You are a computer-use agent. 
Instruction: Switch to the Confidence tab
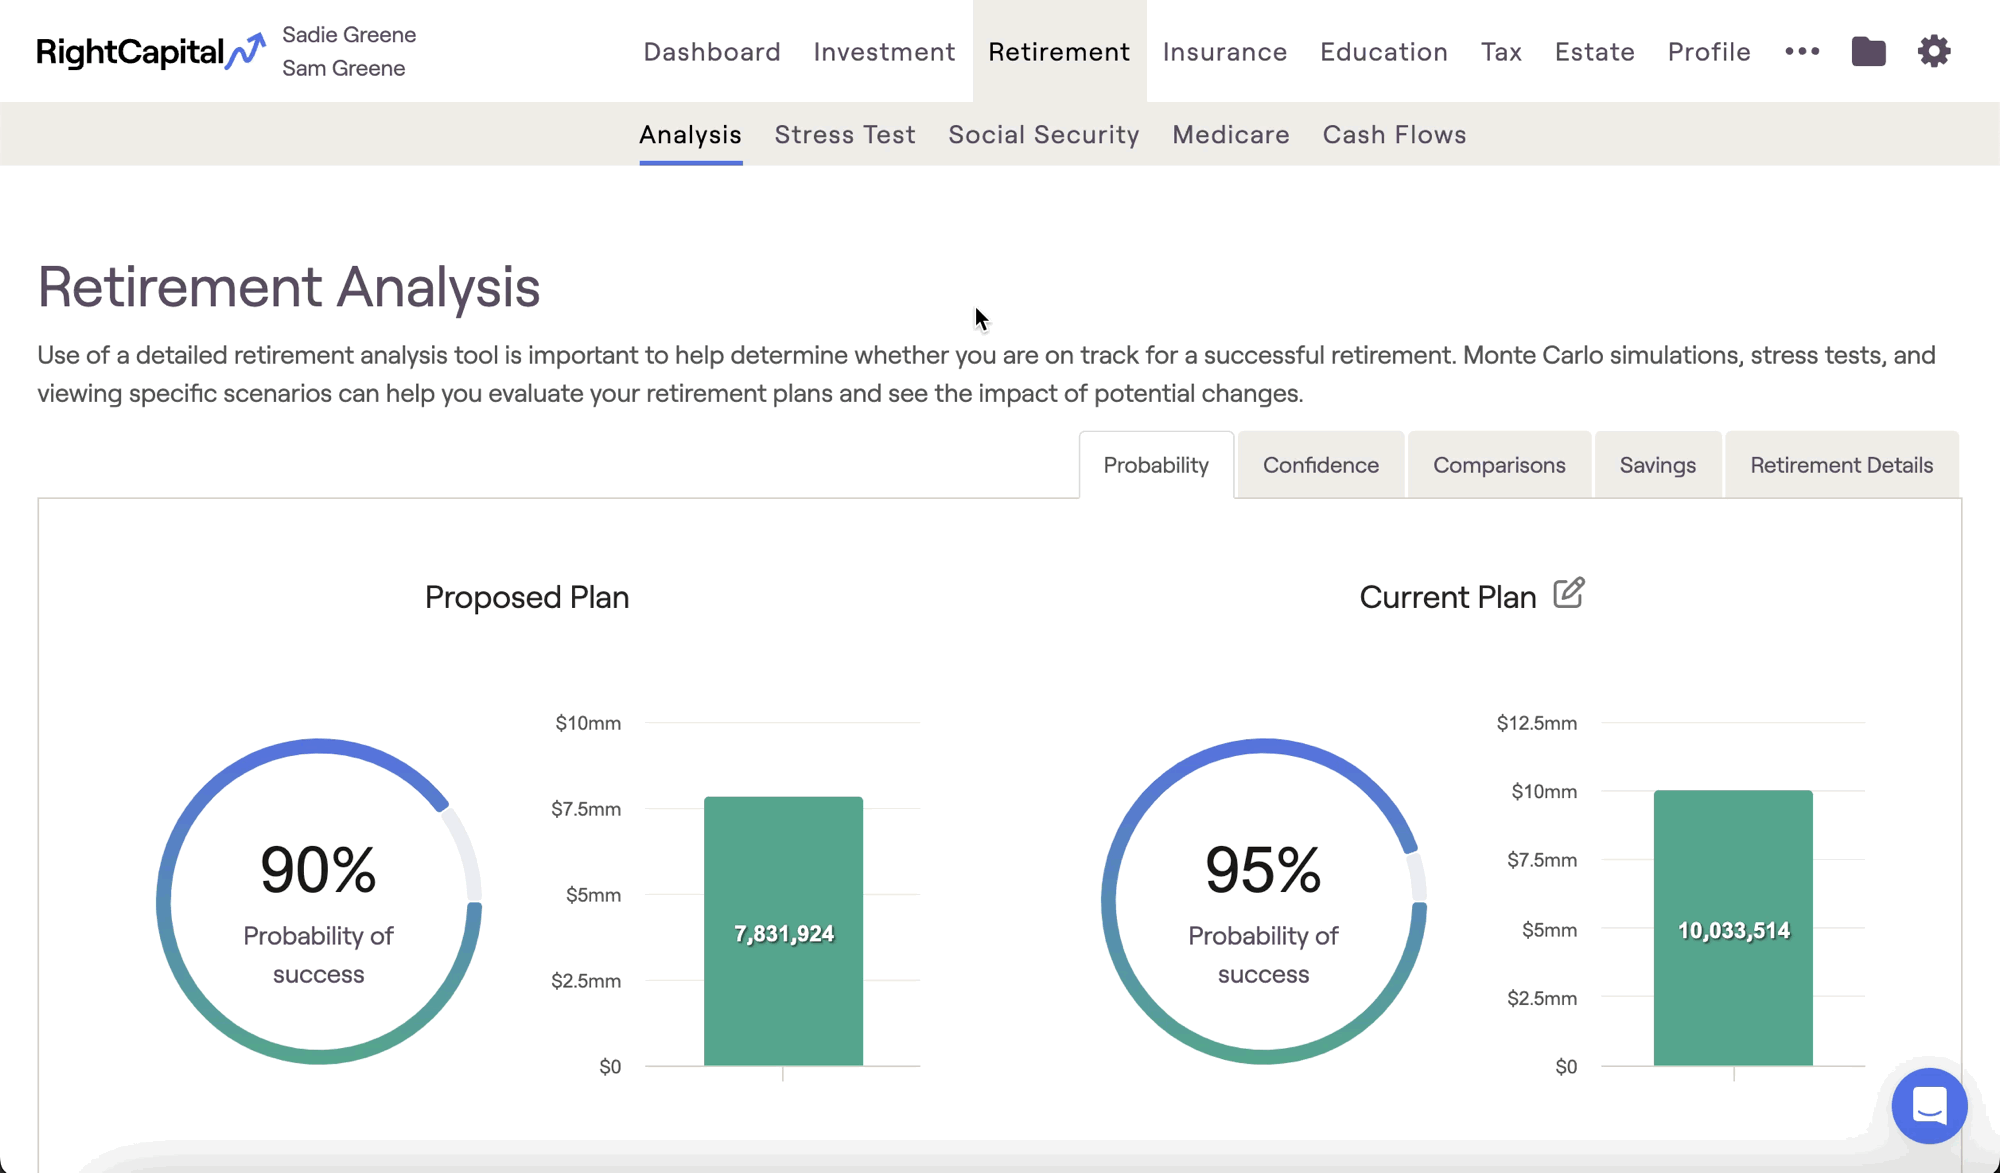coord(1320,465)
